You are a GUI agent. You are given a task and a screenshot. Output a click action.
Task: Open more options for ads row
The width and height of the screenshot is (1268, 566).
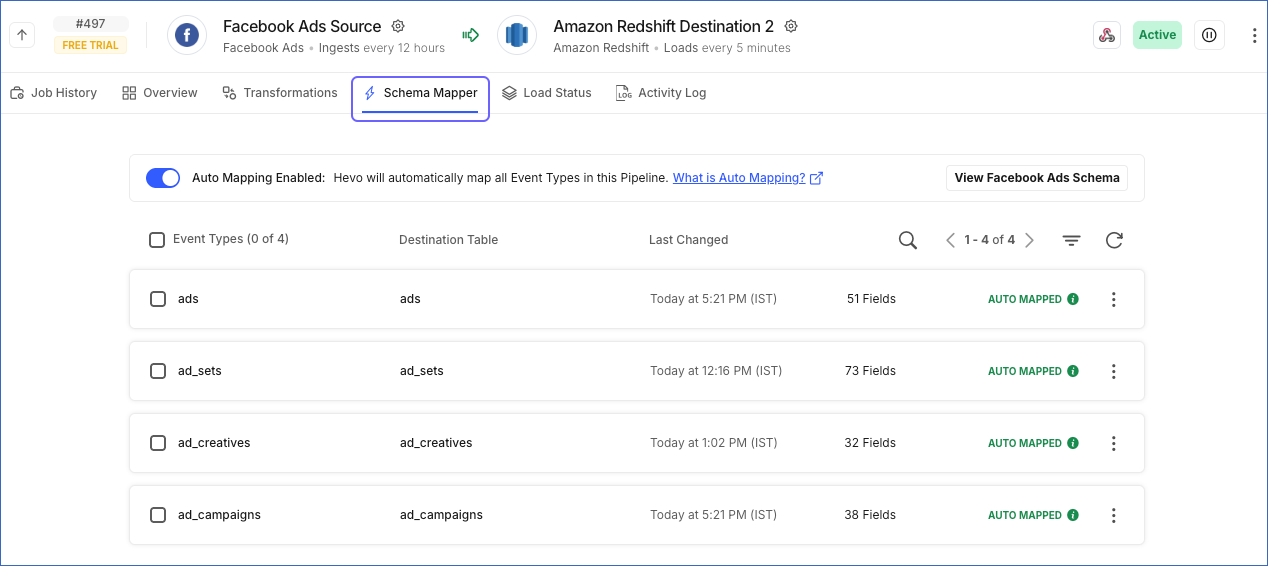1114,299
